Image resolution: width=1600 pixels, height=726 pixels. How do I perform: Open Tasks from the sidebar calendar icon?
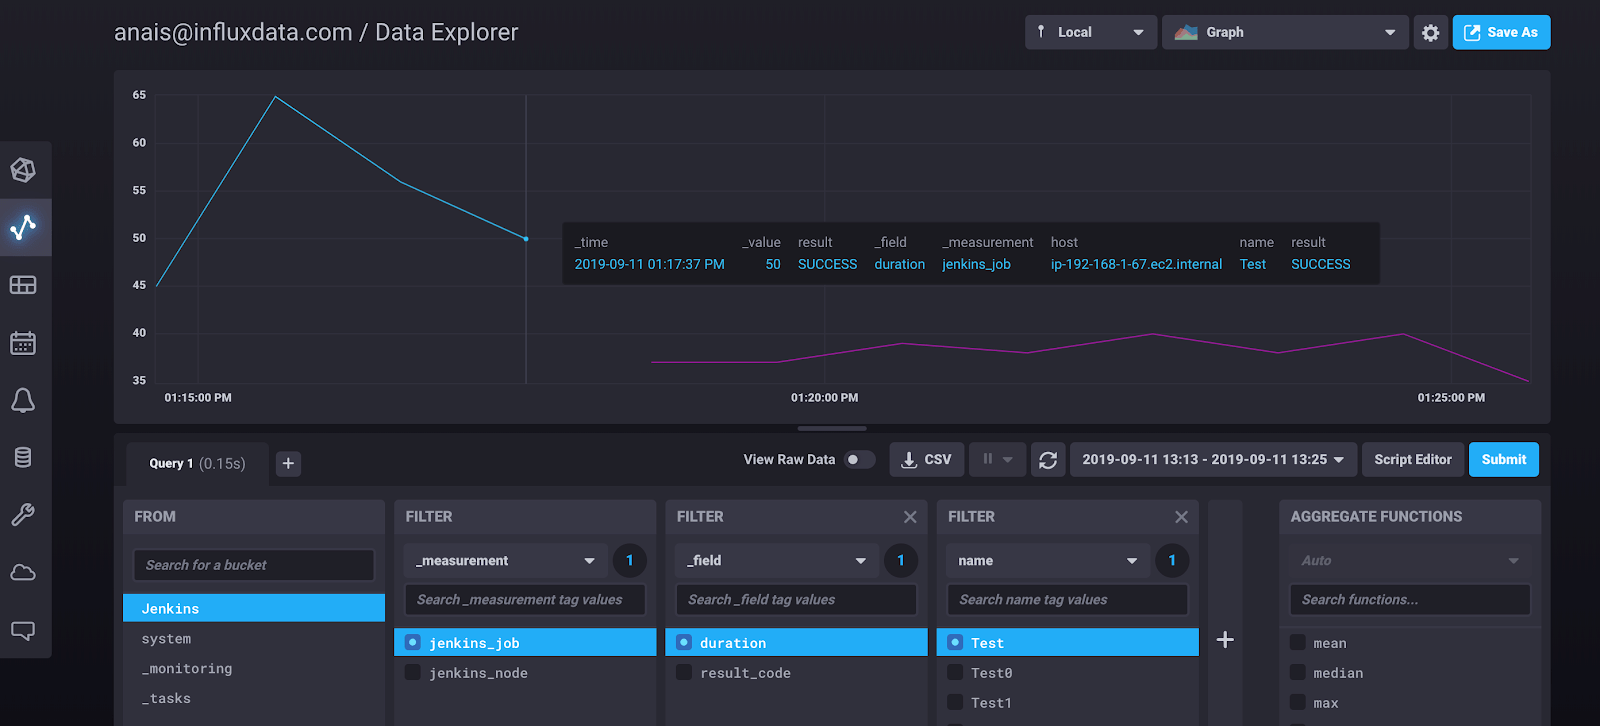[x=23, y=343]
